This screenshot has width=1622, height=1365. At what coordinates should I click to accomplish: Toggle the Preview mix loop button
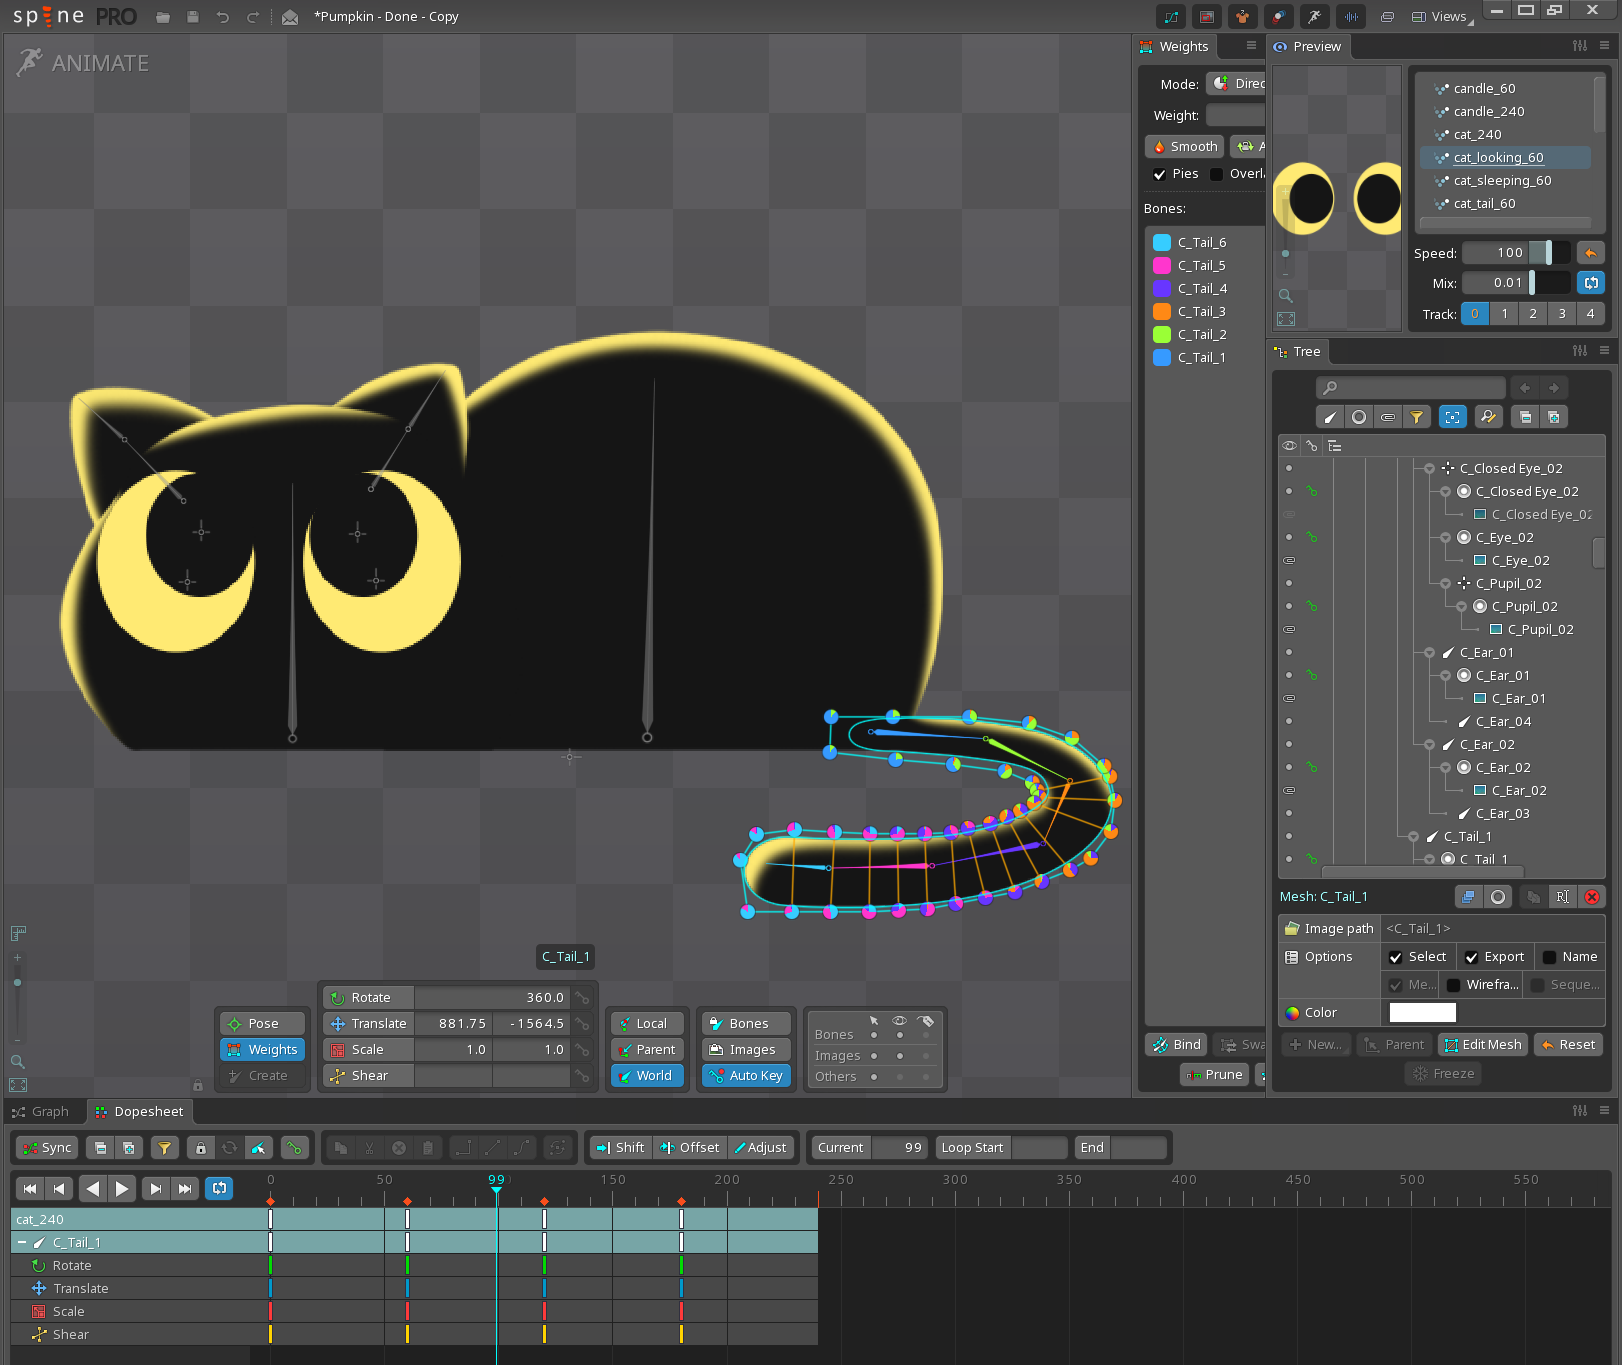click(1591, 283)
